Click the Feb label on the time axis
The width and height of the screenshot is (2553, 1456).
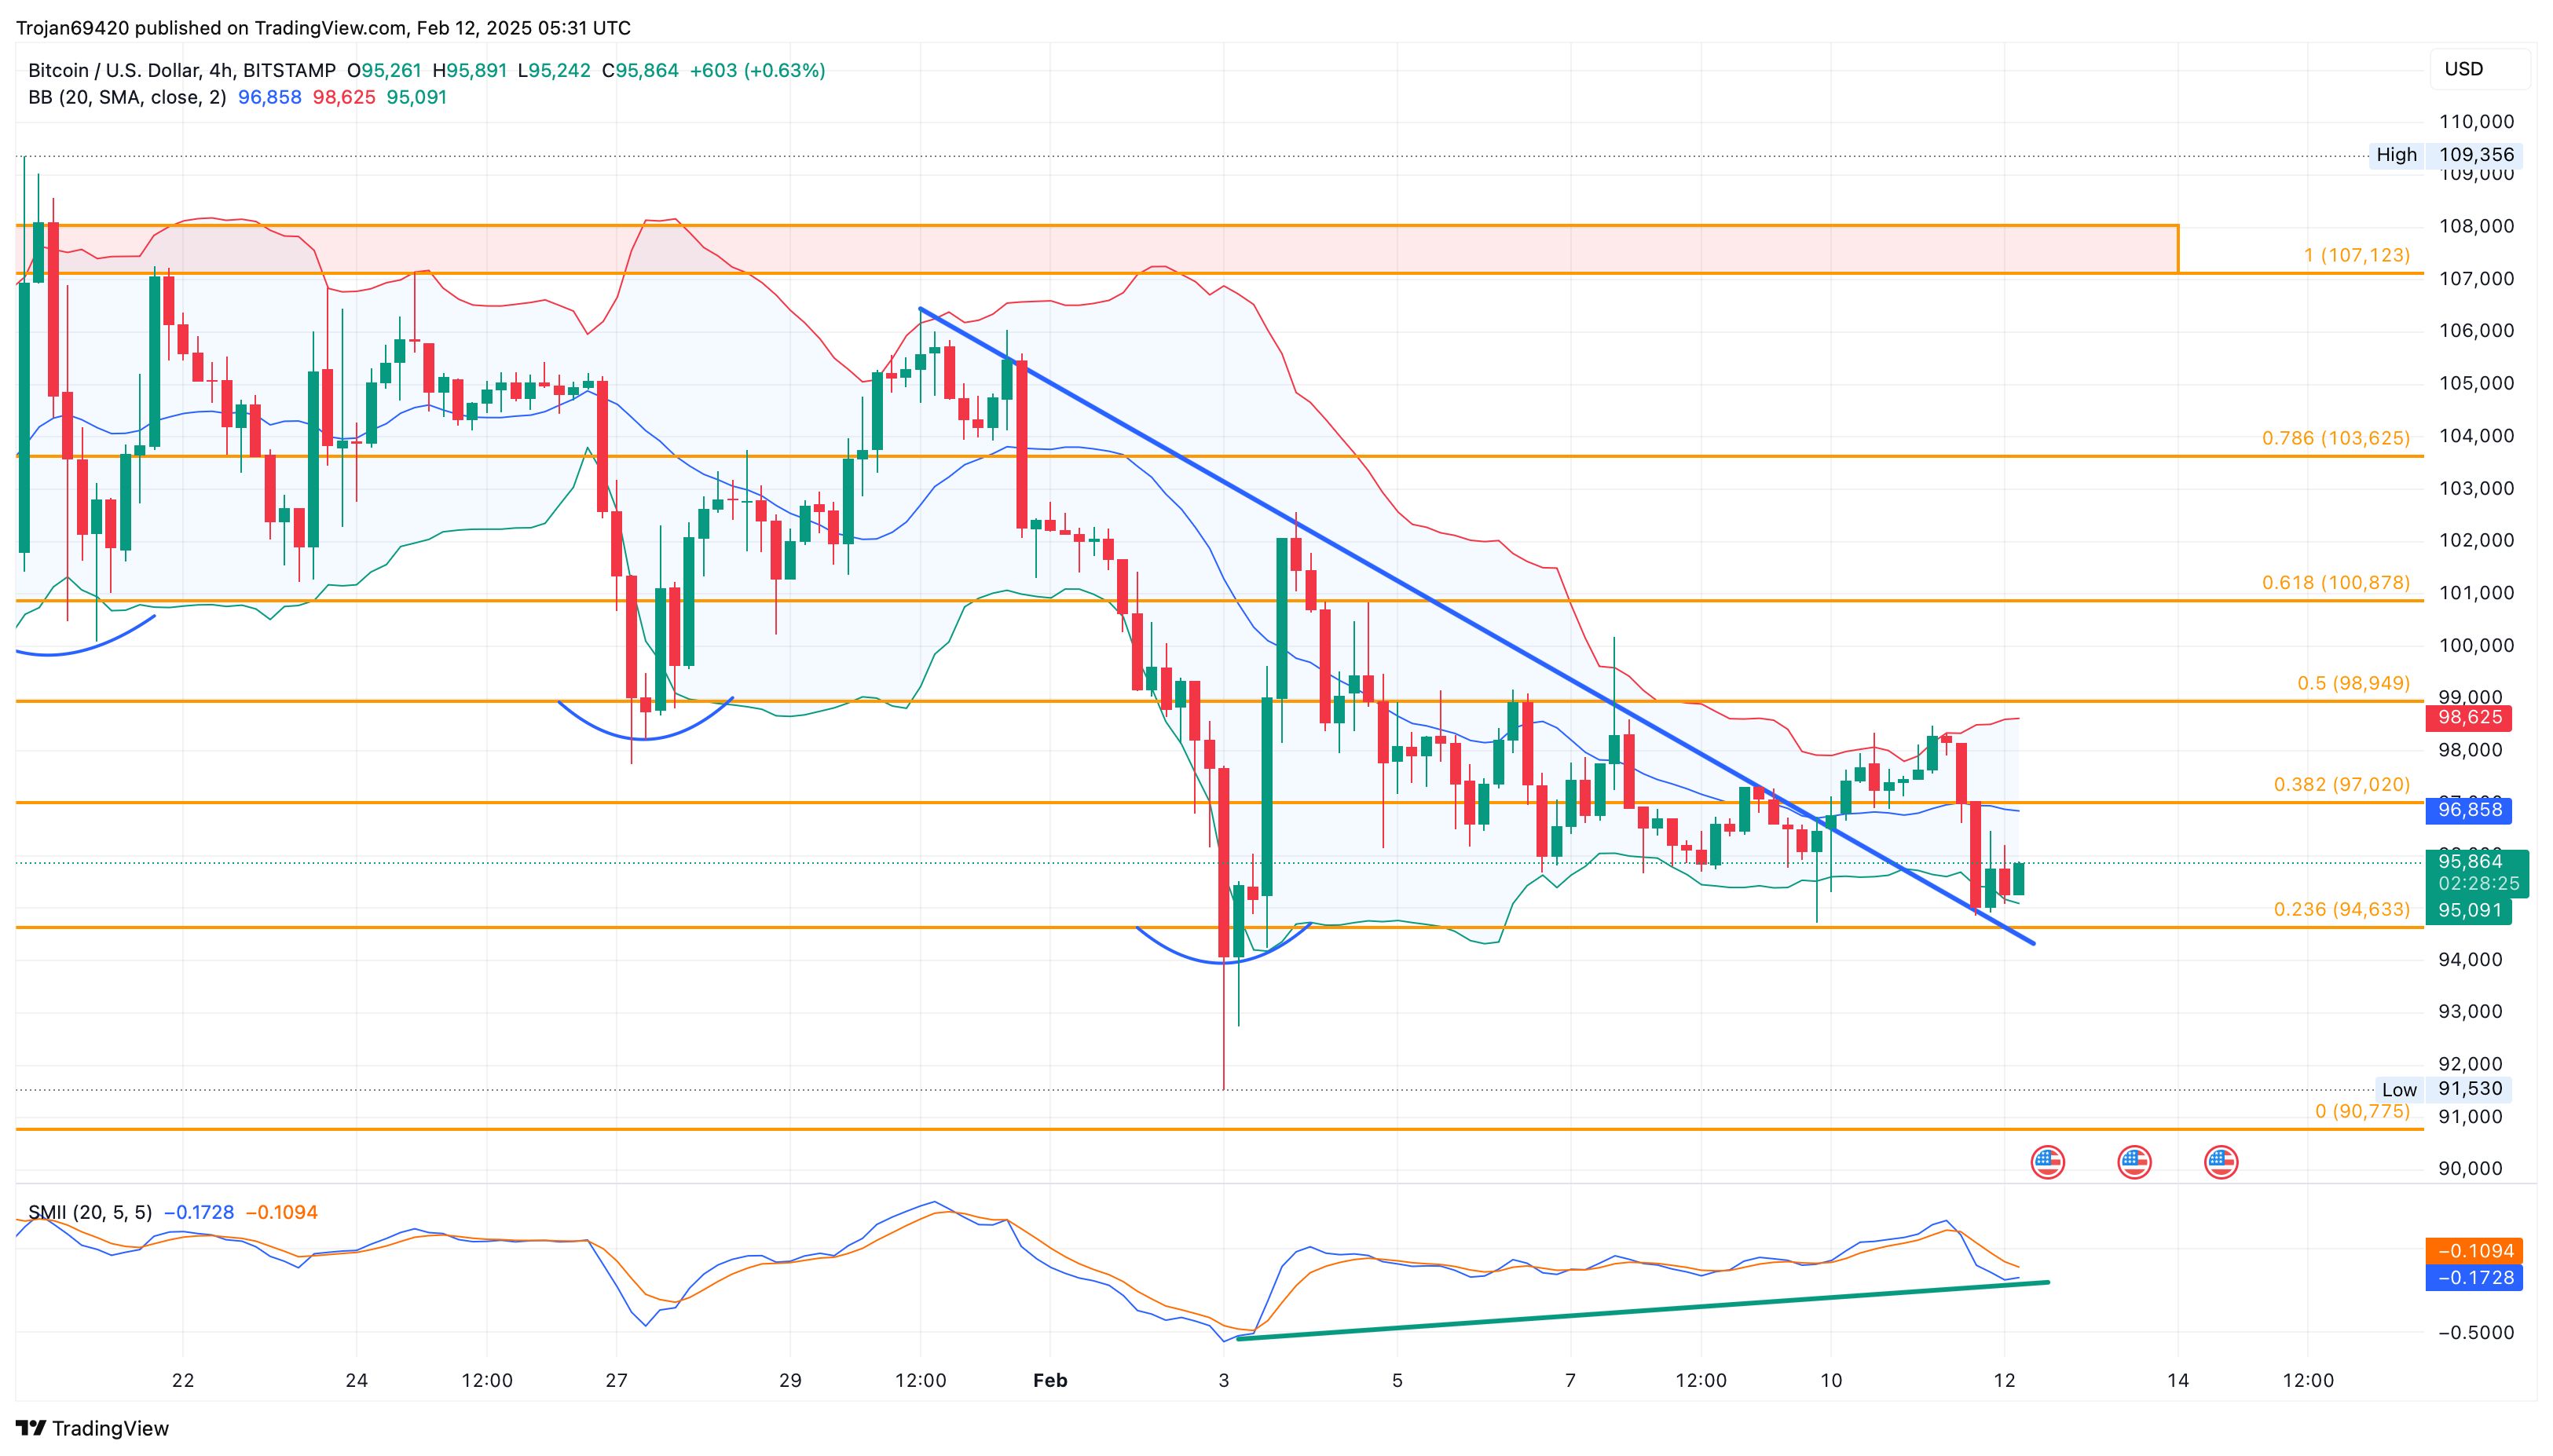1050,1381
